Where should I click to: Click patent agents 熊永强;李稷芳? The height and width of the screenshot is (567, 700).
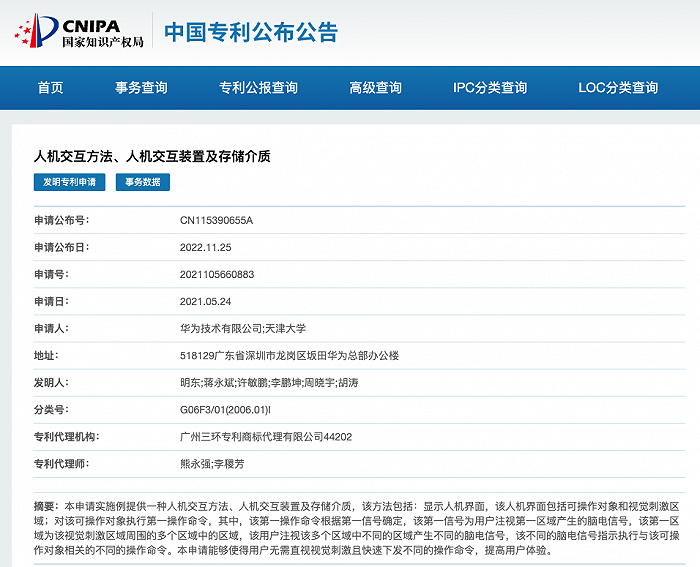212,464
